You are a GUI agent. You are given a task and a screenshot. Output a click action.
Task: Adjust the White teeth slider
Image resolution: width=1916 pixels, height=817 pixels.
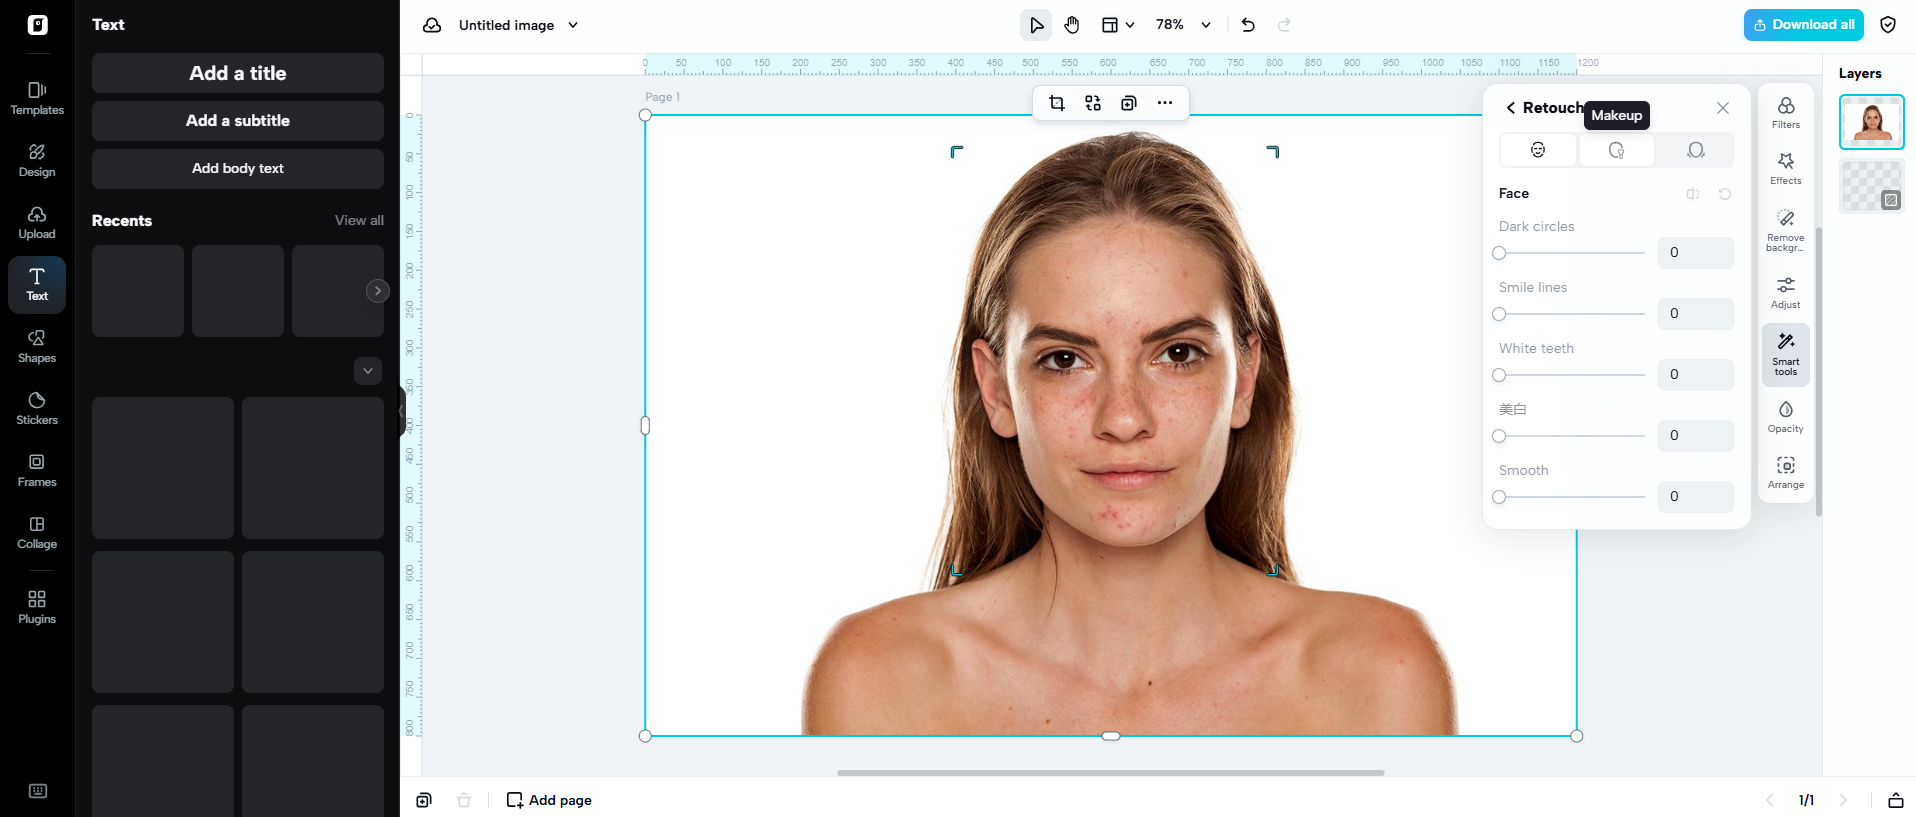[x=1571, y=375]
